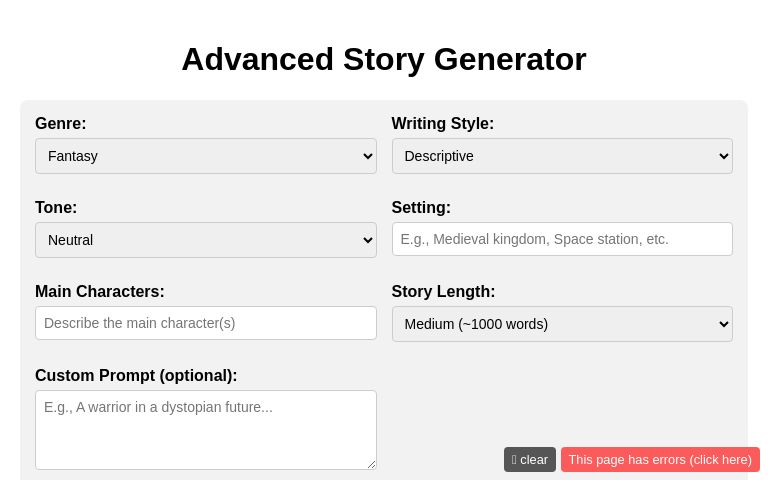Click the Story Length label

click(443, 292)
